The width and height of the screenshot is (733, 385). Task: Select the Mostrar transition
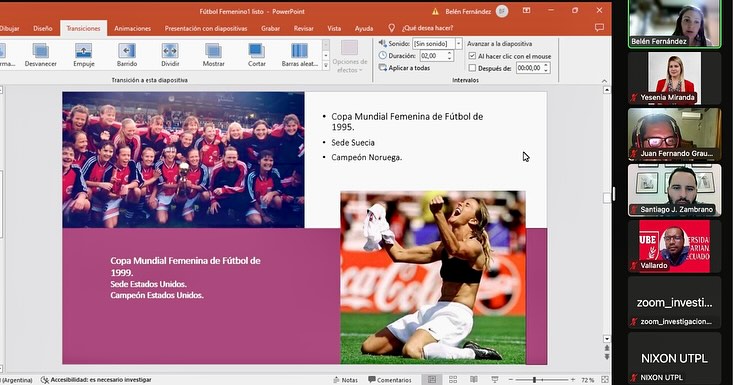tap(213, 55)
